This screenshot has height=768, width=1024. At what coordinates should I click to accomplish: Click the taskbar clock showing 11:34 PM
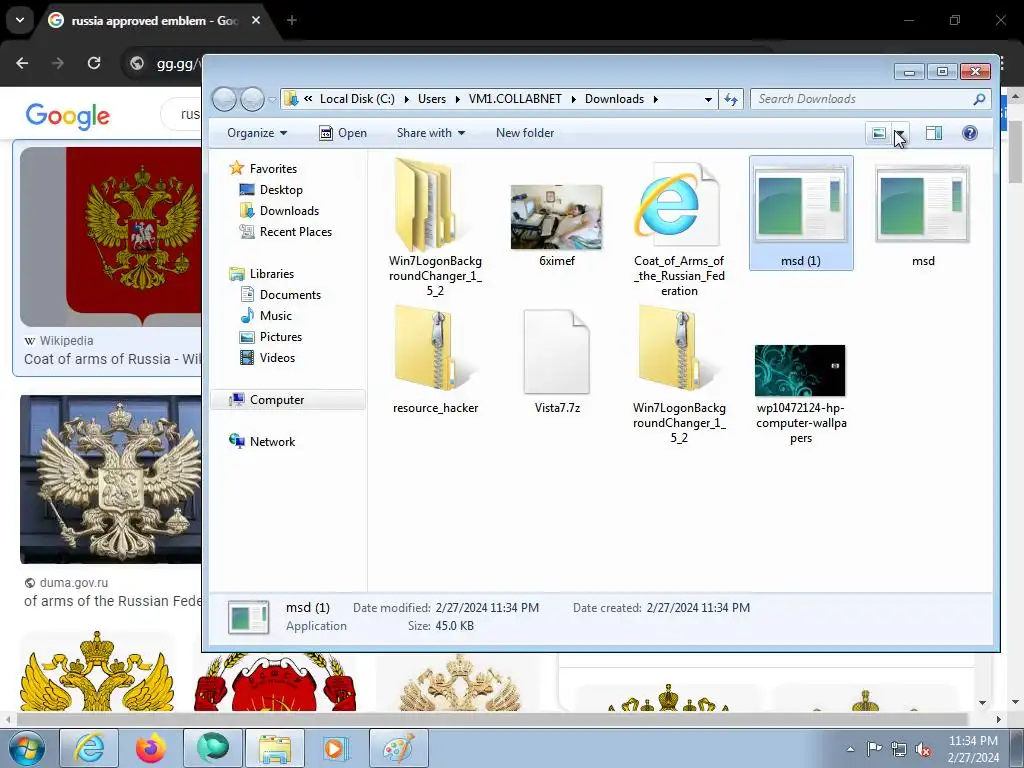(x=973, y=749)
